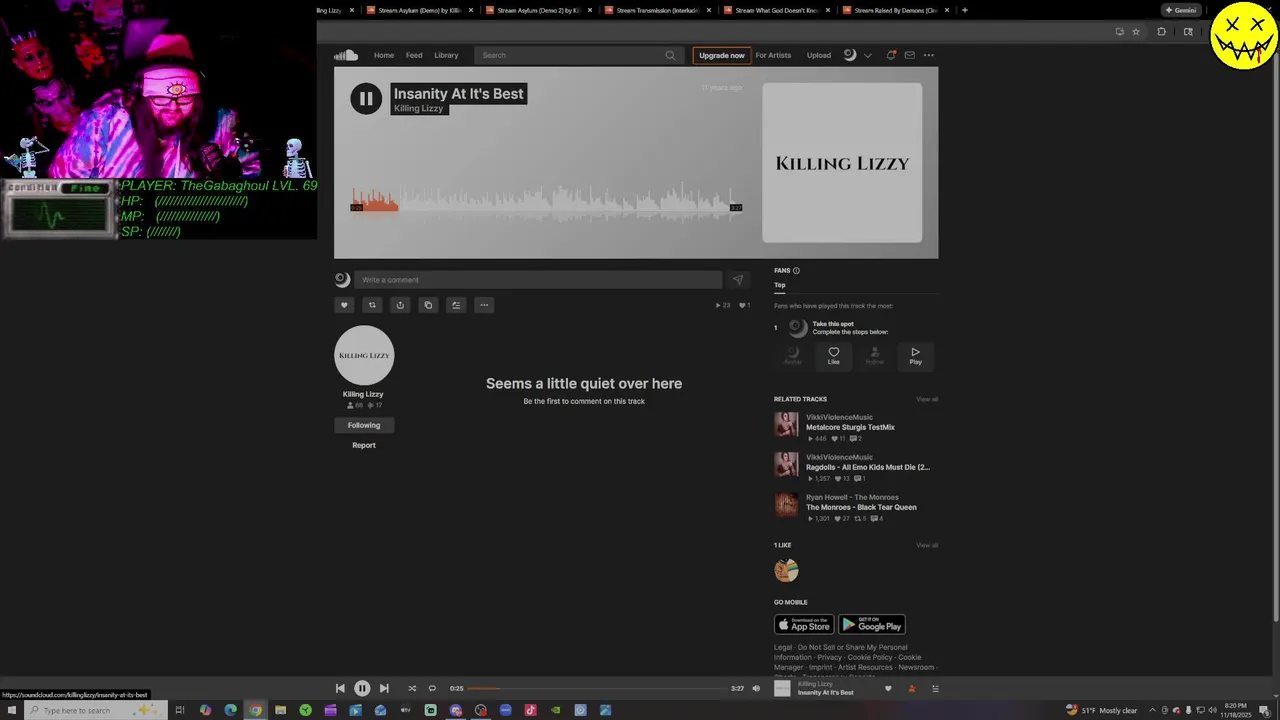
Task: Click the SoundCloud logo in the header
Action: [346, 55]
